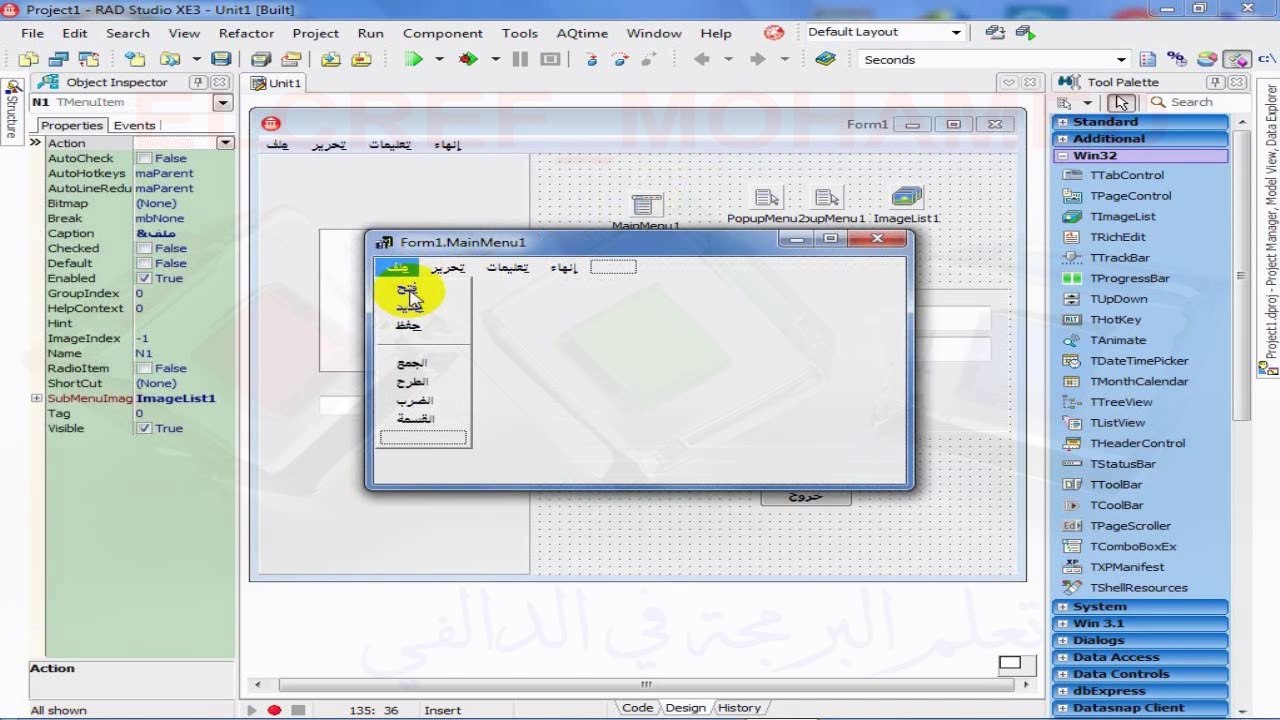Uncheck the Visible property checkbox
1280x720 pixels.
click(144, 428)
